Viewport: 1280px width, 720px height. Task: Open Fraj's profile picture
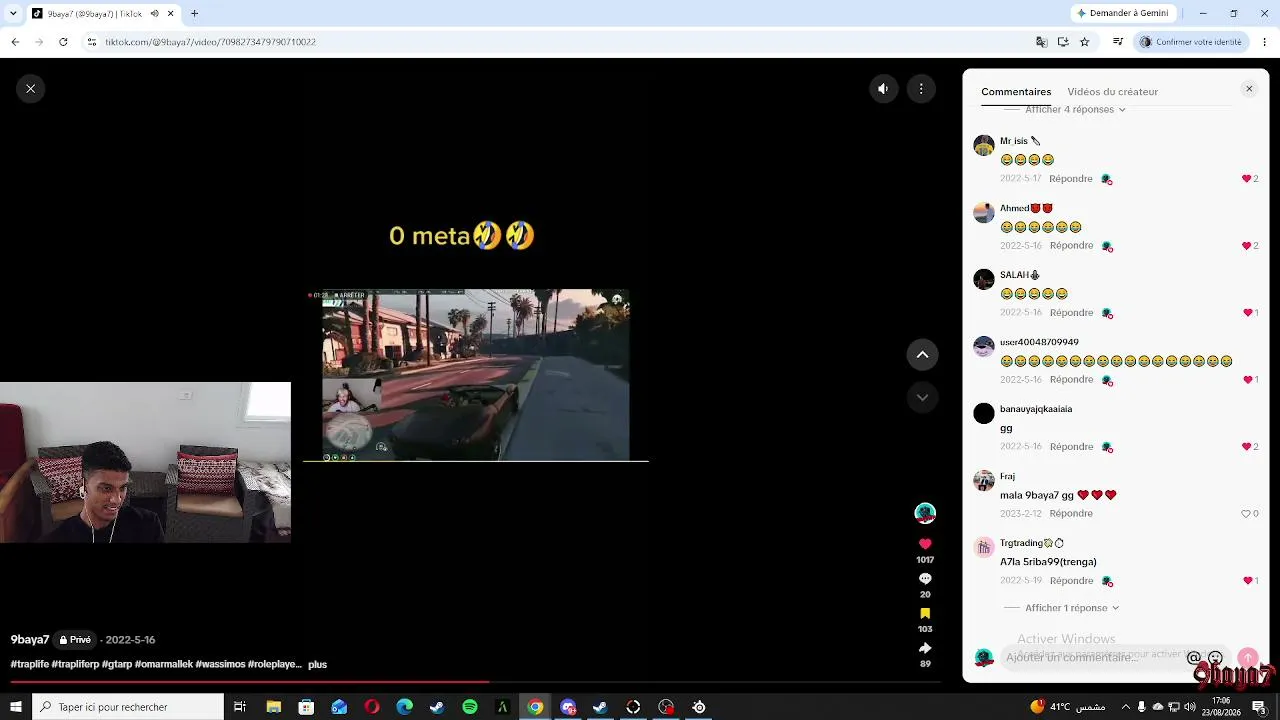point(984,480)
